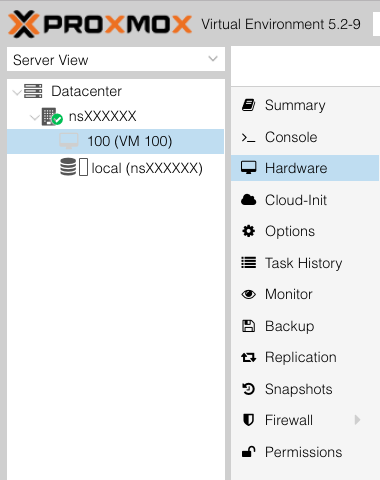Click the Replication arrows icon

pyautogui.click(x=249, y=357)
